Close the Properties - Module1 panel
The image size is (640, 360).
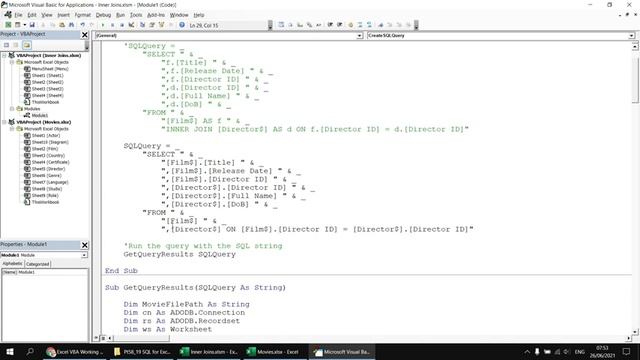pyautogui.click(x=84, y=245)
